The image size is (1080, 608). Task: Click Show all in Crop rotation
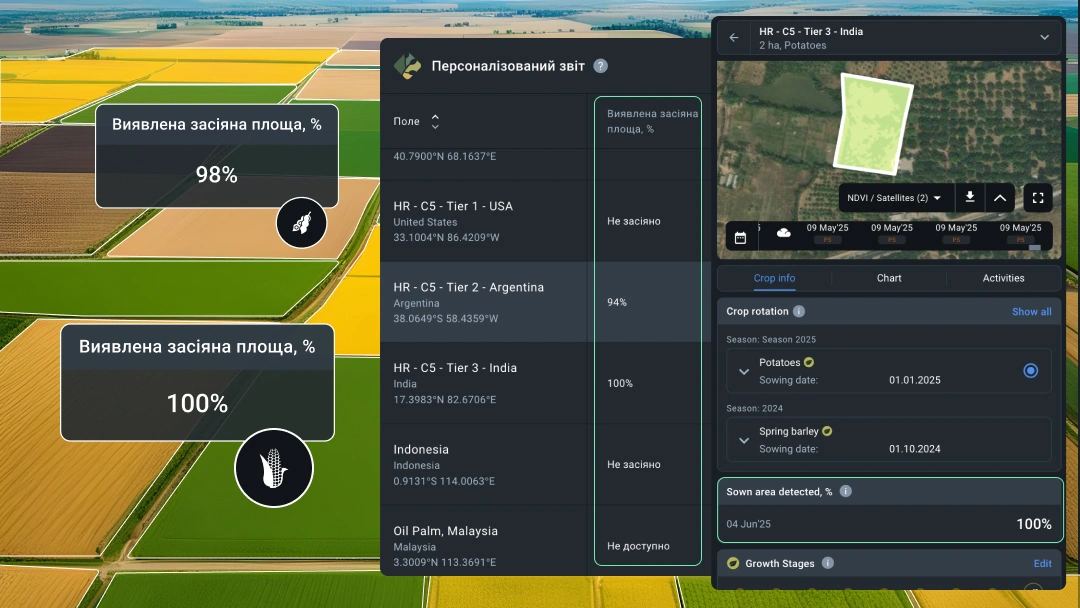click(x=1031, y=312)
